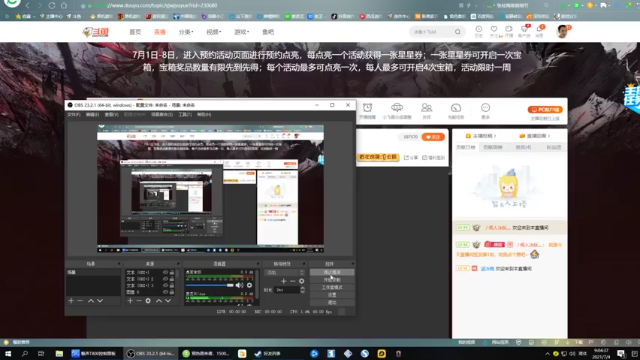Image resolution: width=640 pixels, height=360 pixels.
Task: Click the flying saucer icon in stream toolbar
Action: pyautogui.click(x=397, y=108)
